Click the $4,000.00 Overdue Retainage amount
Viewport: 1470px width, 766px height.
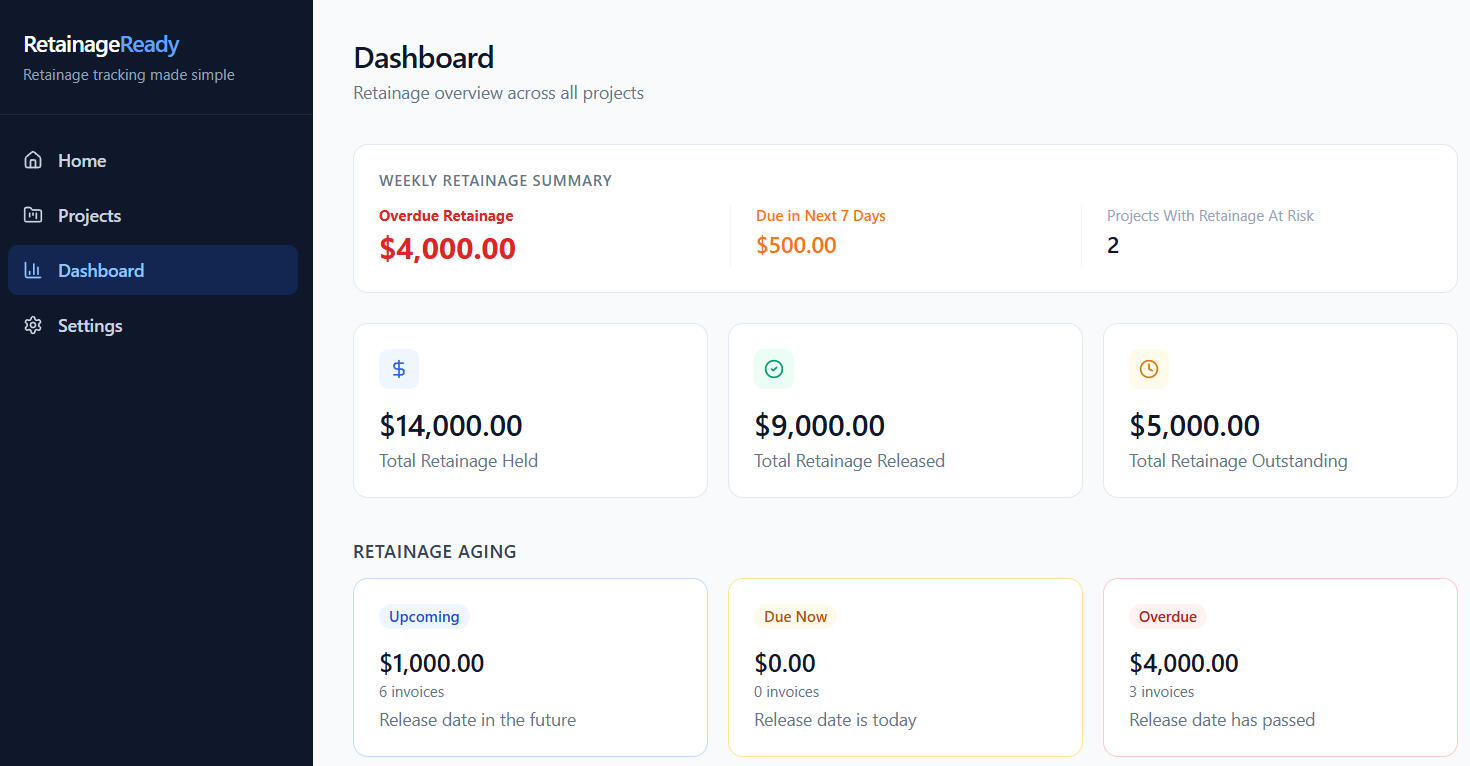(x=447, y=249)
